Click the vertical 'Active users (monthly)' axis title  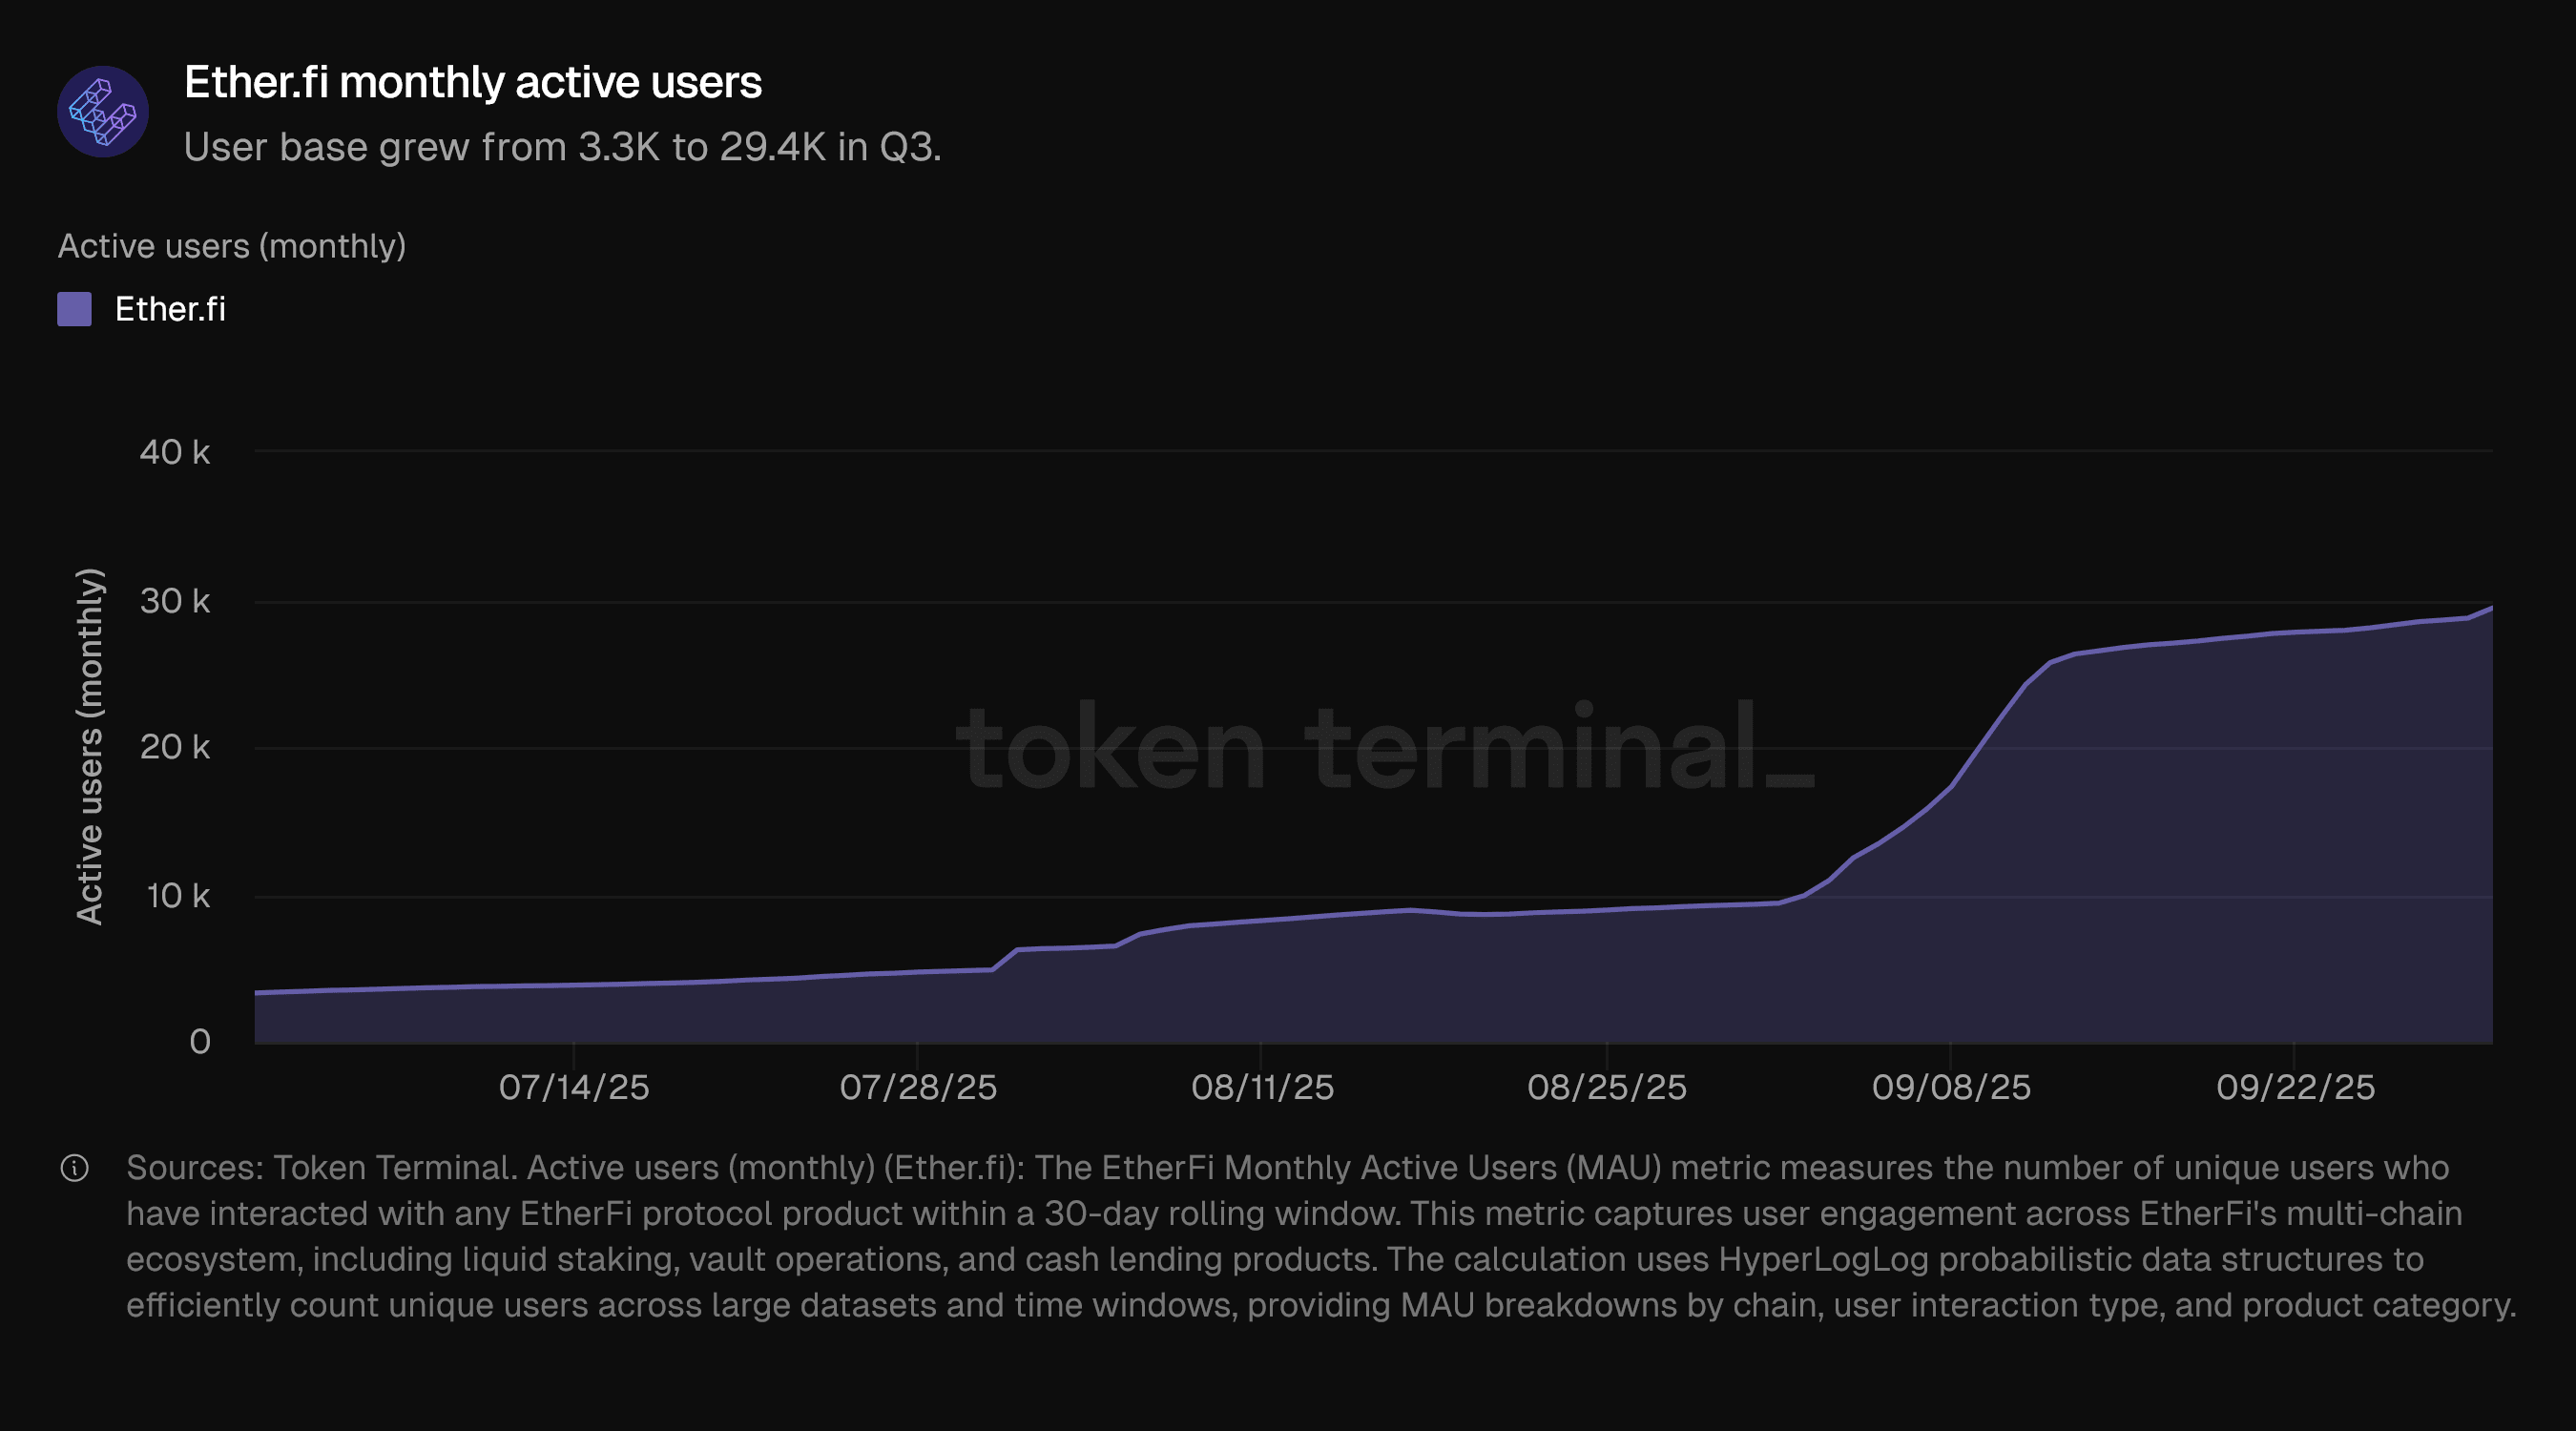(90, 746)
